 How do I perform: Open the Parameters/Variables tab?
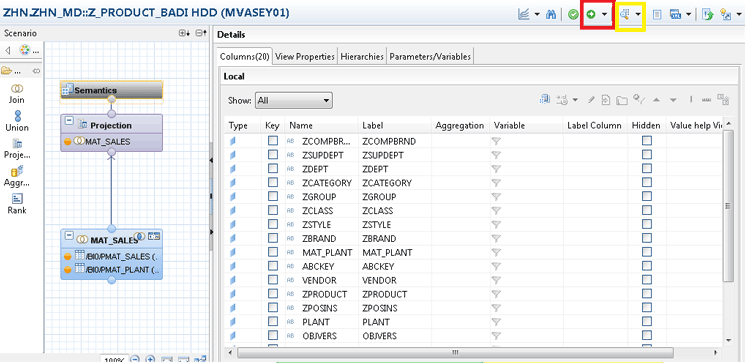[x=430, y=57]
